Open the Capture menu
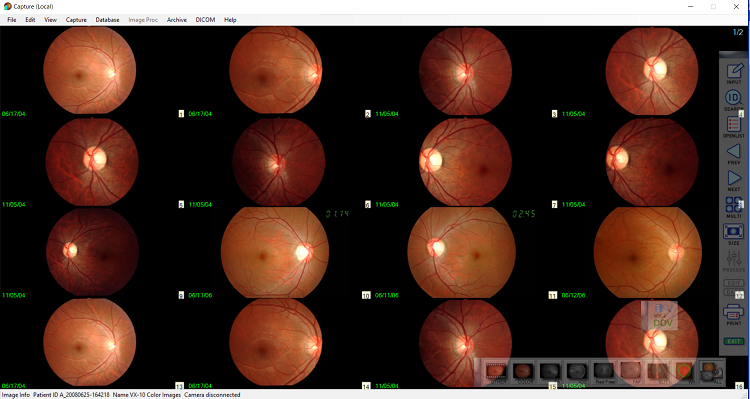The width and height of the screenshot is (750, 399). (x=76, y=20)
